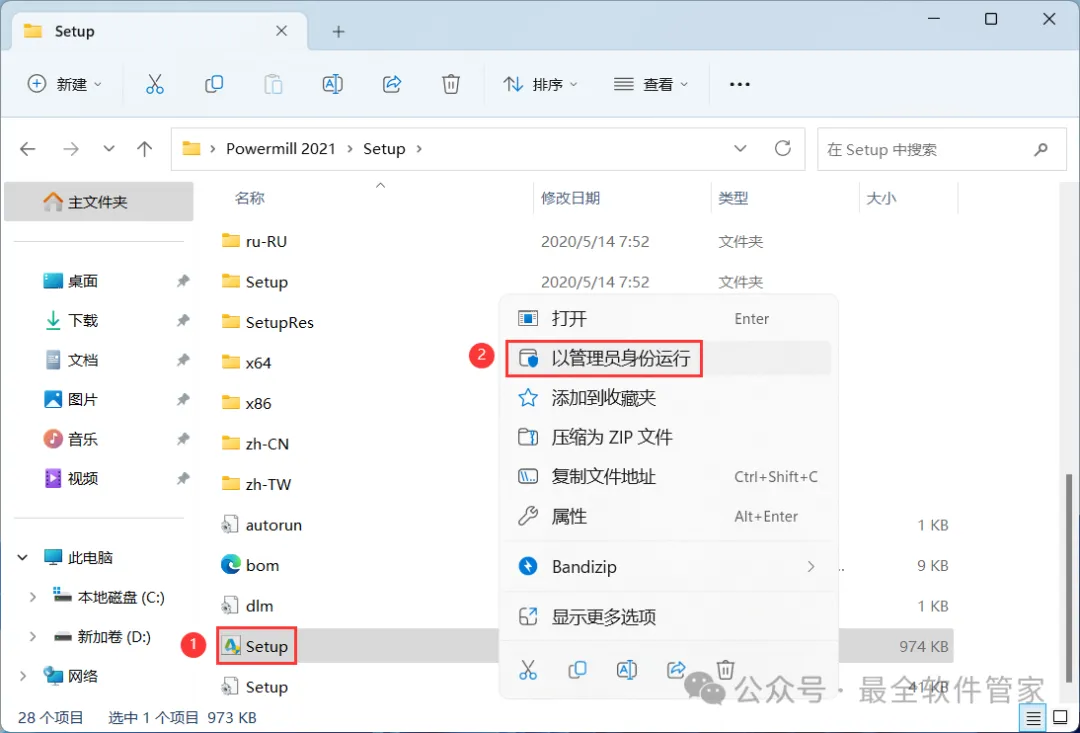Sort by 类型 column header
Screen dimensions: 1080x733
coord(733,198)
